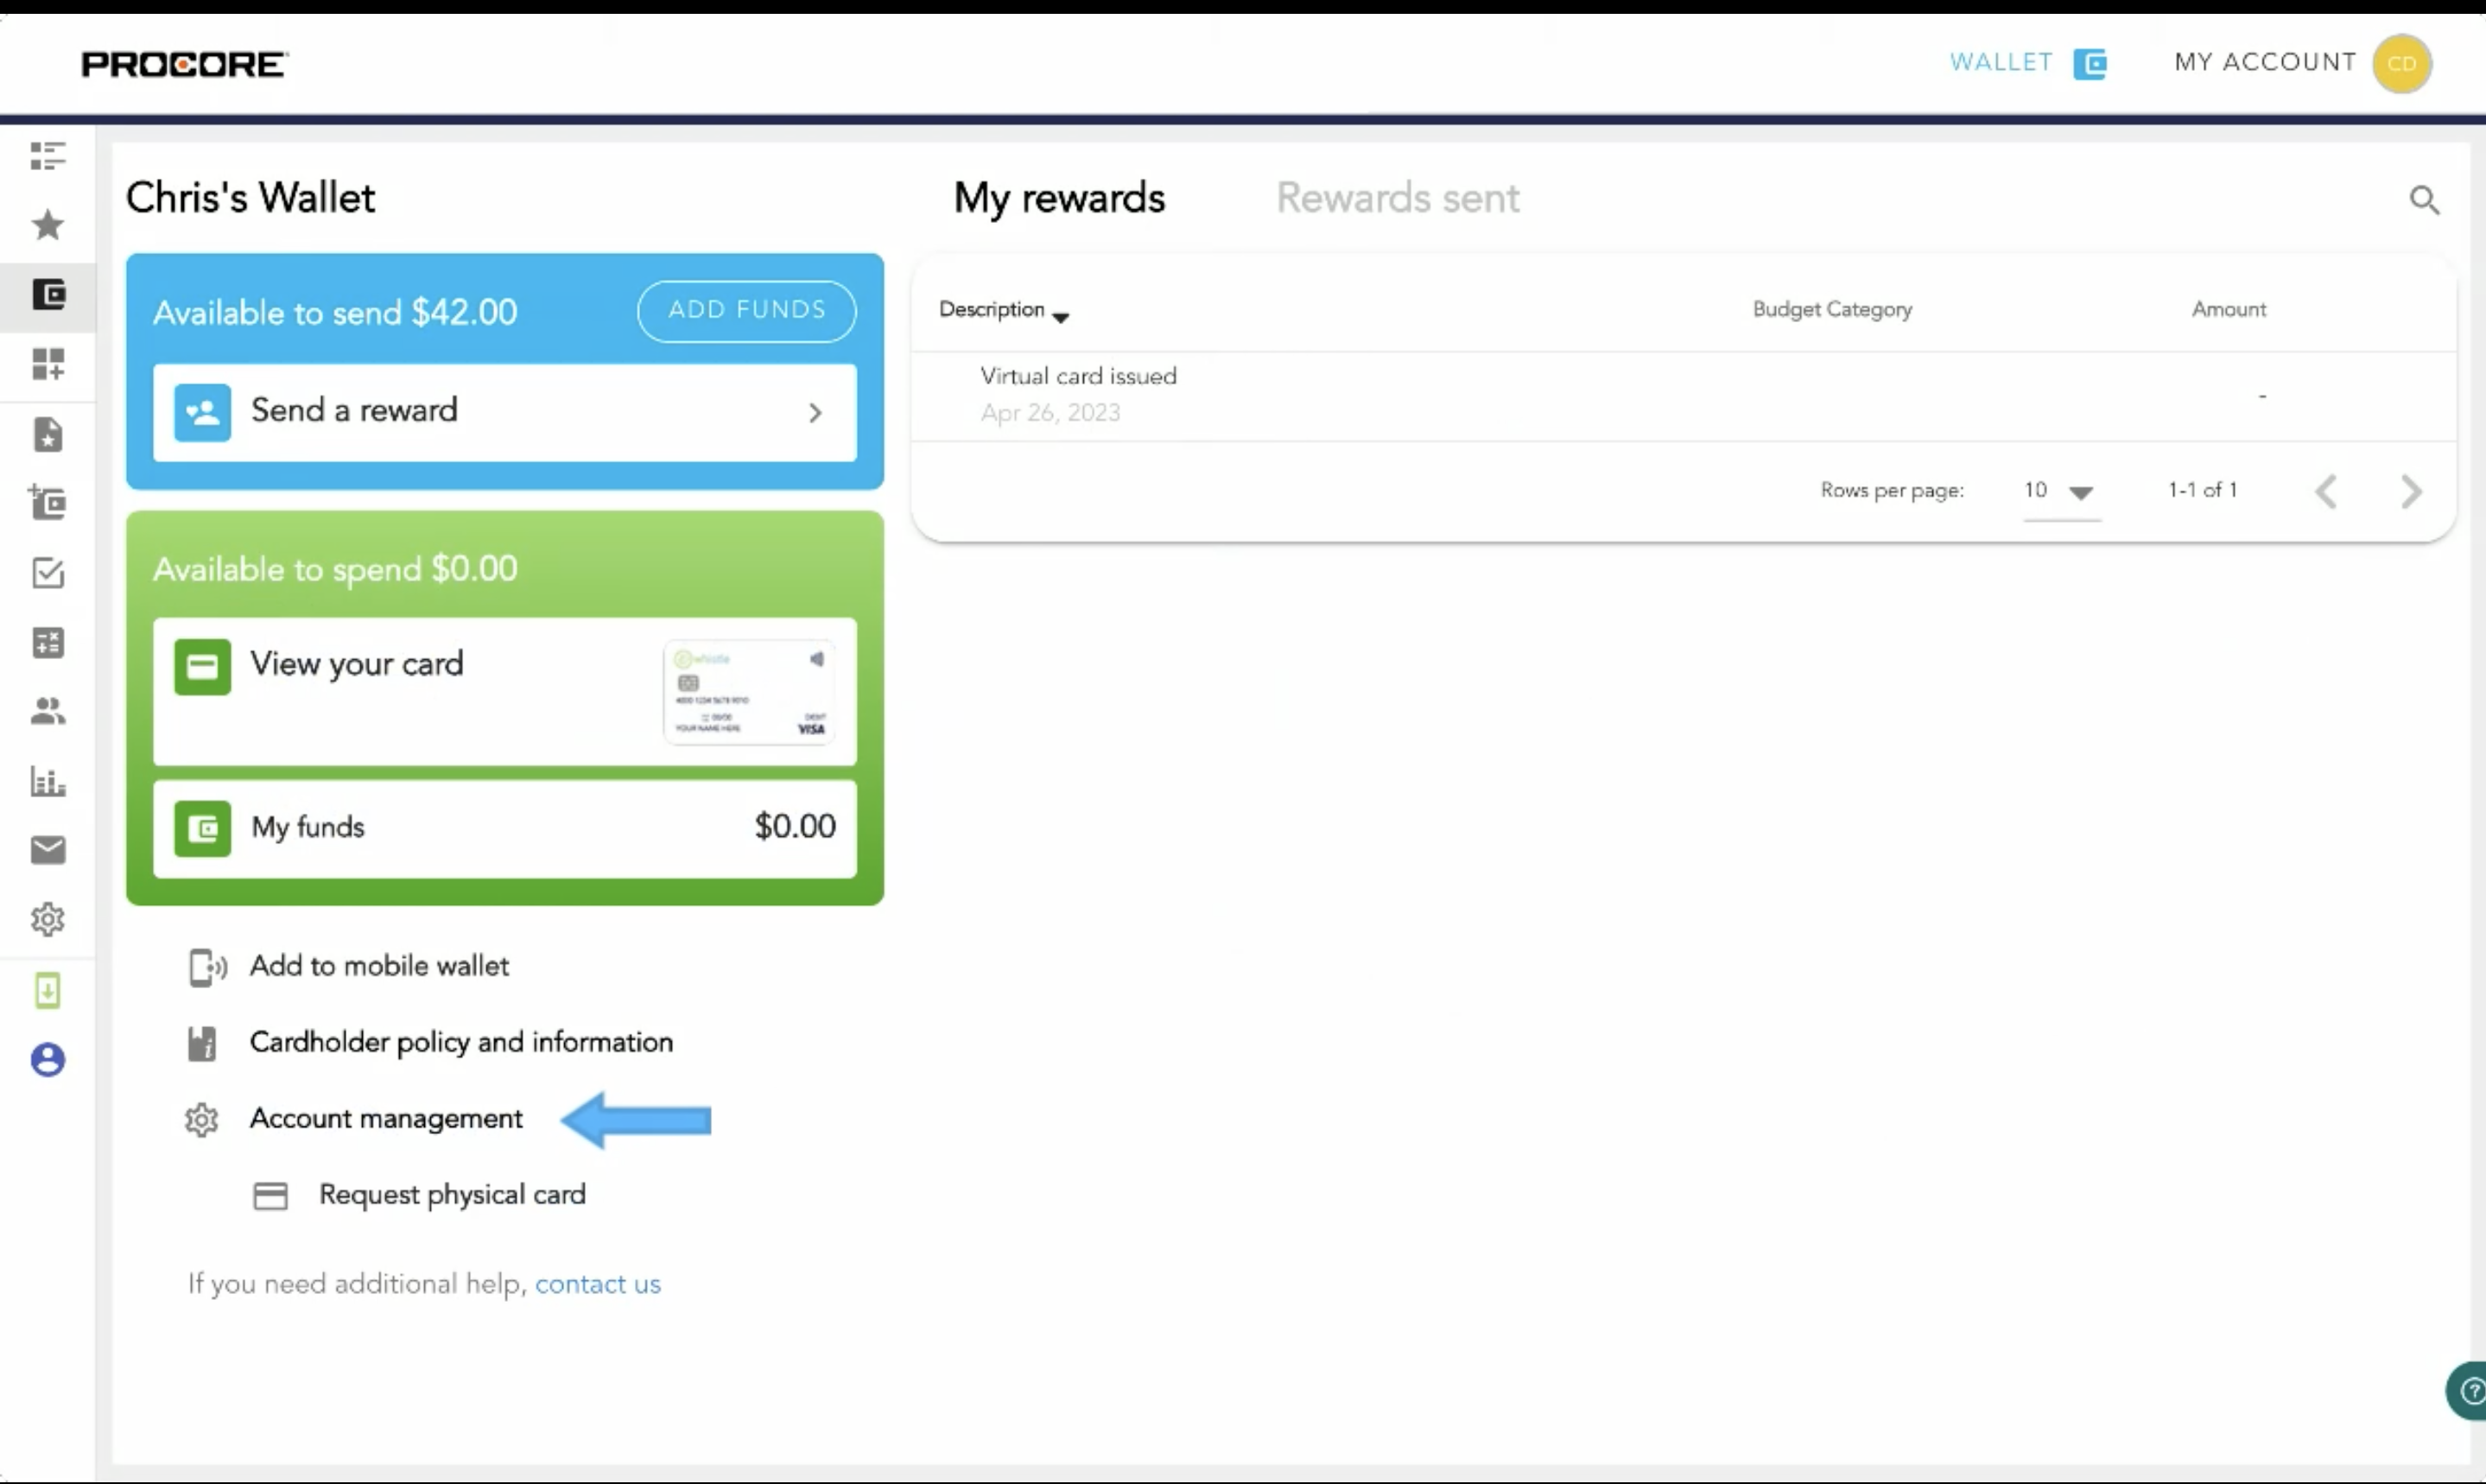Open the settings gear in sidebar
Image resolution: width=2486 pixels, height=1484 pixels.
[48, 919]
